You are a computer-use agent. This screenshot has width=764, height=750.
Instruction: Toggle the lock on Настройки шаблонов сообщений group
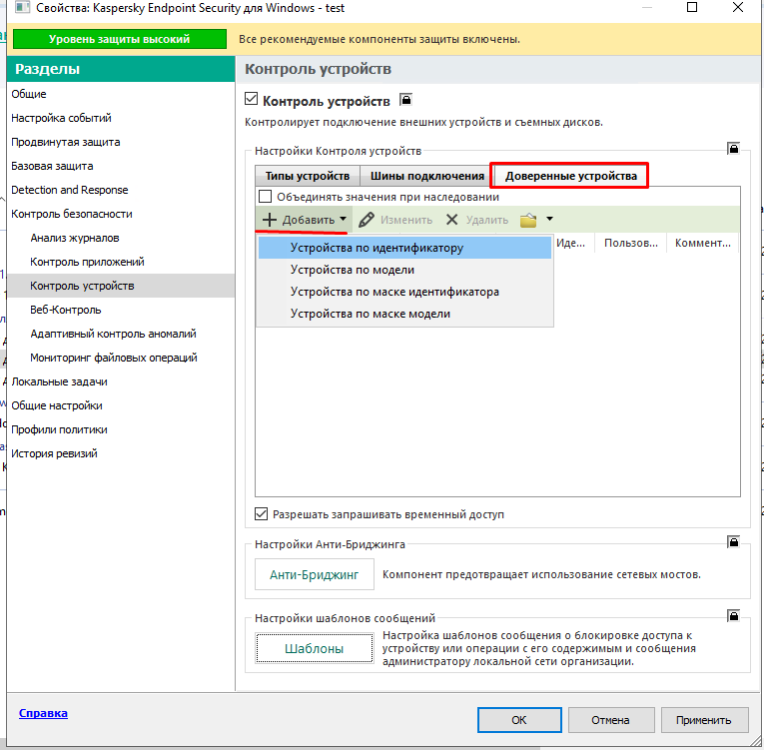tap(733, 615)
